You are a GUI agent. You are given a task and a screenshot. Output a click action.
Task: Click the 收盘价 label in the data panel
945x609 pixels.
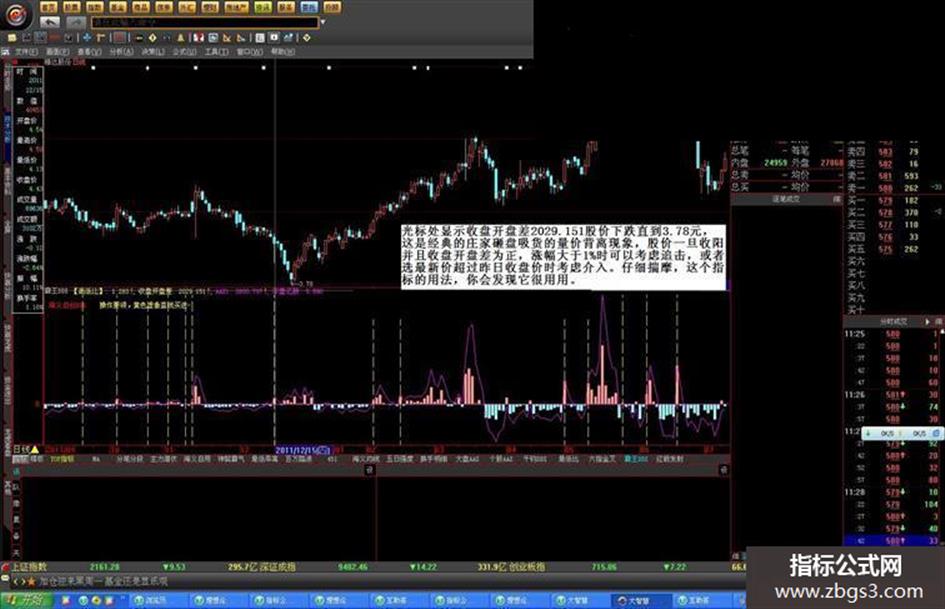[28, 180]
